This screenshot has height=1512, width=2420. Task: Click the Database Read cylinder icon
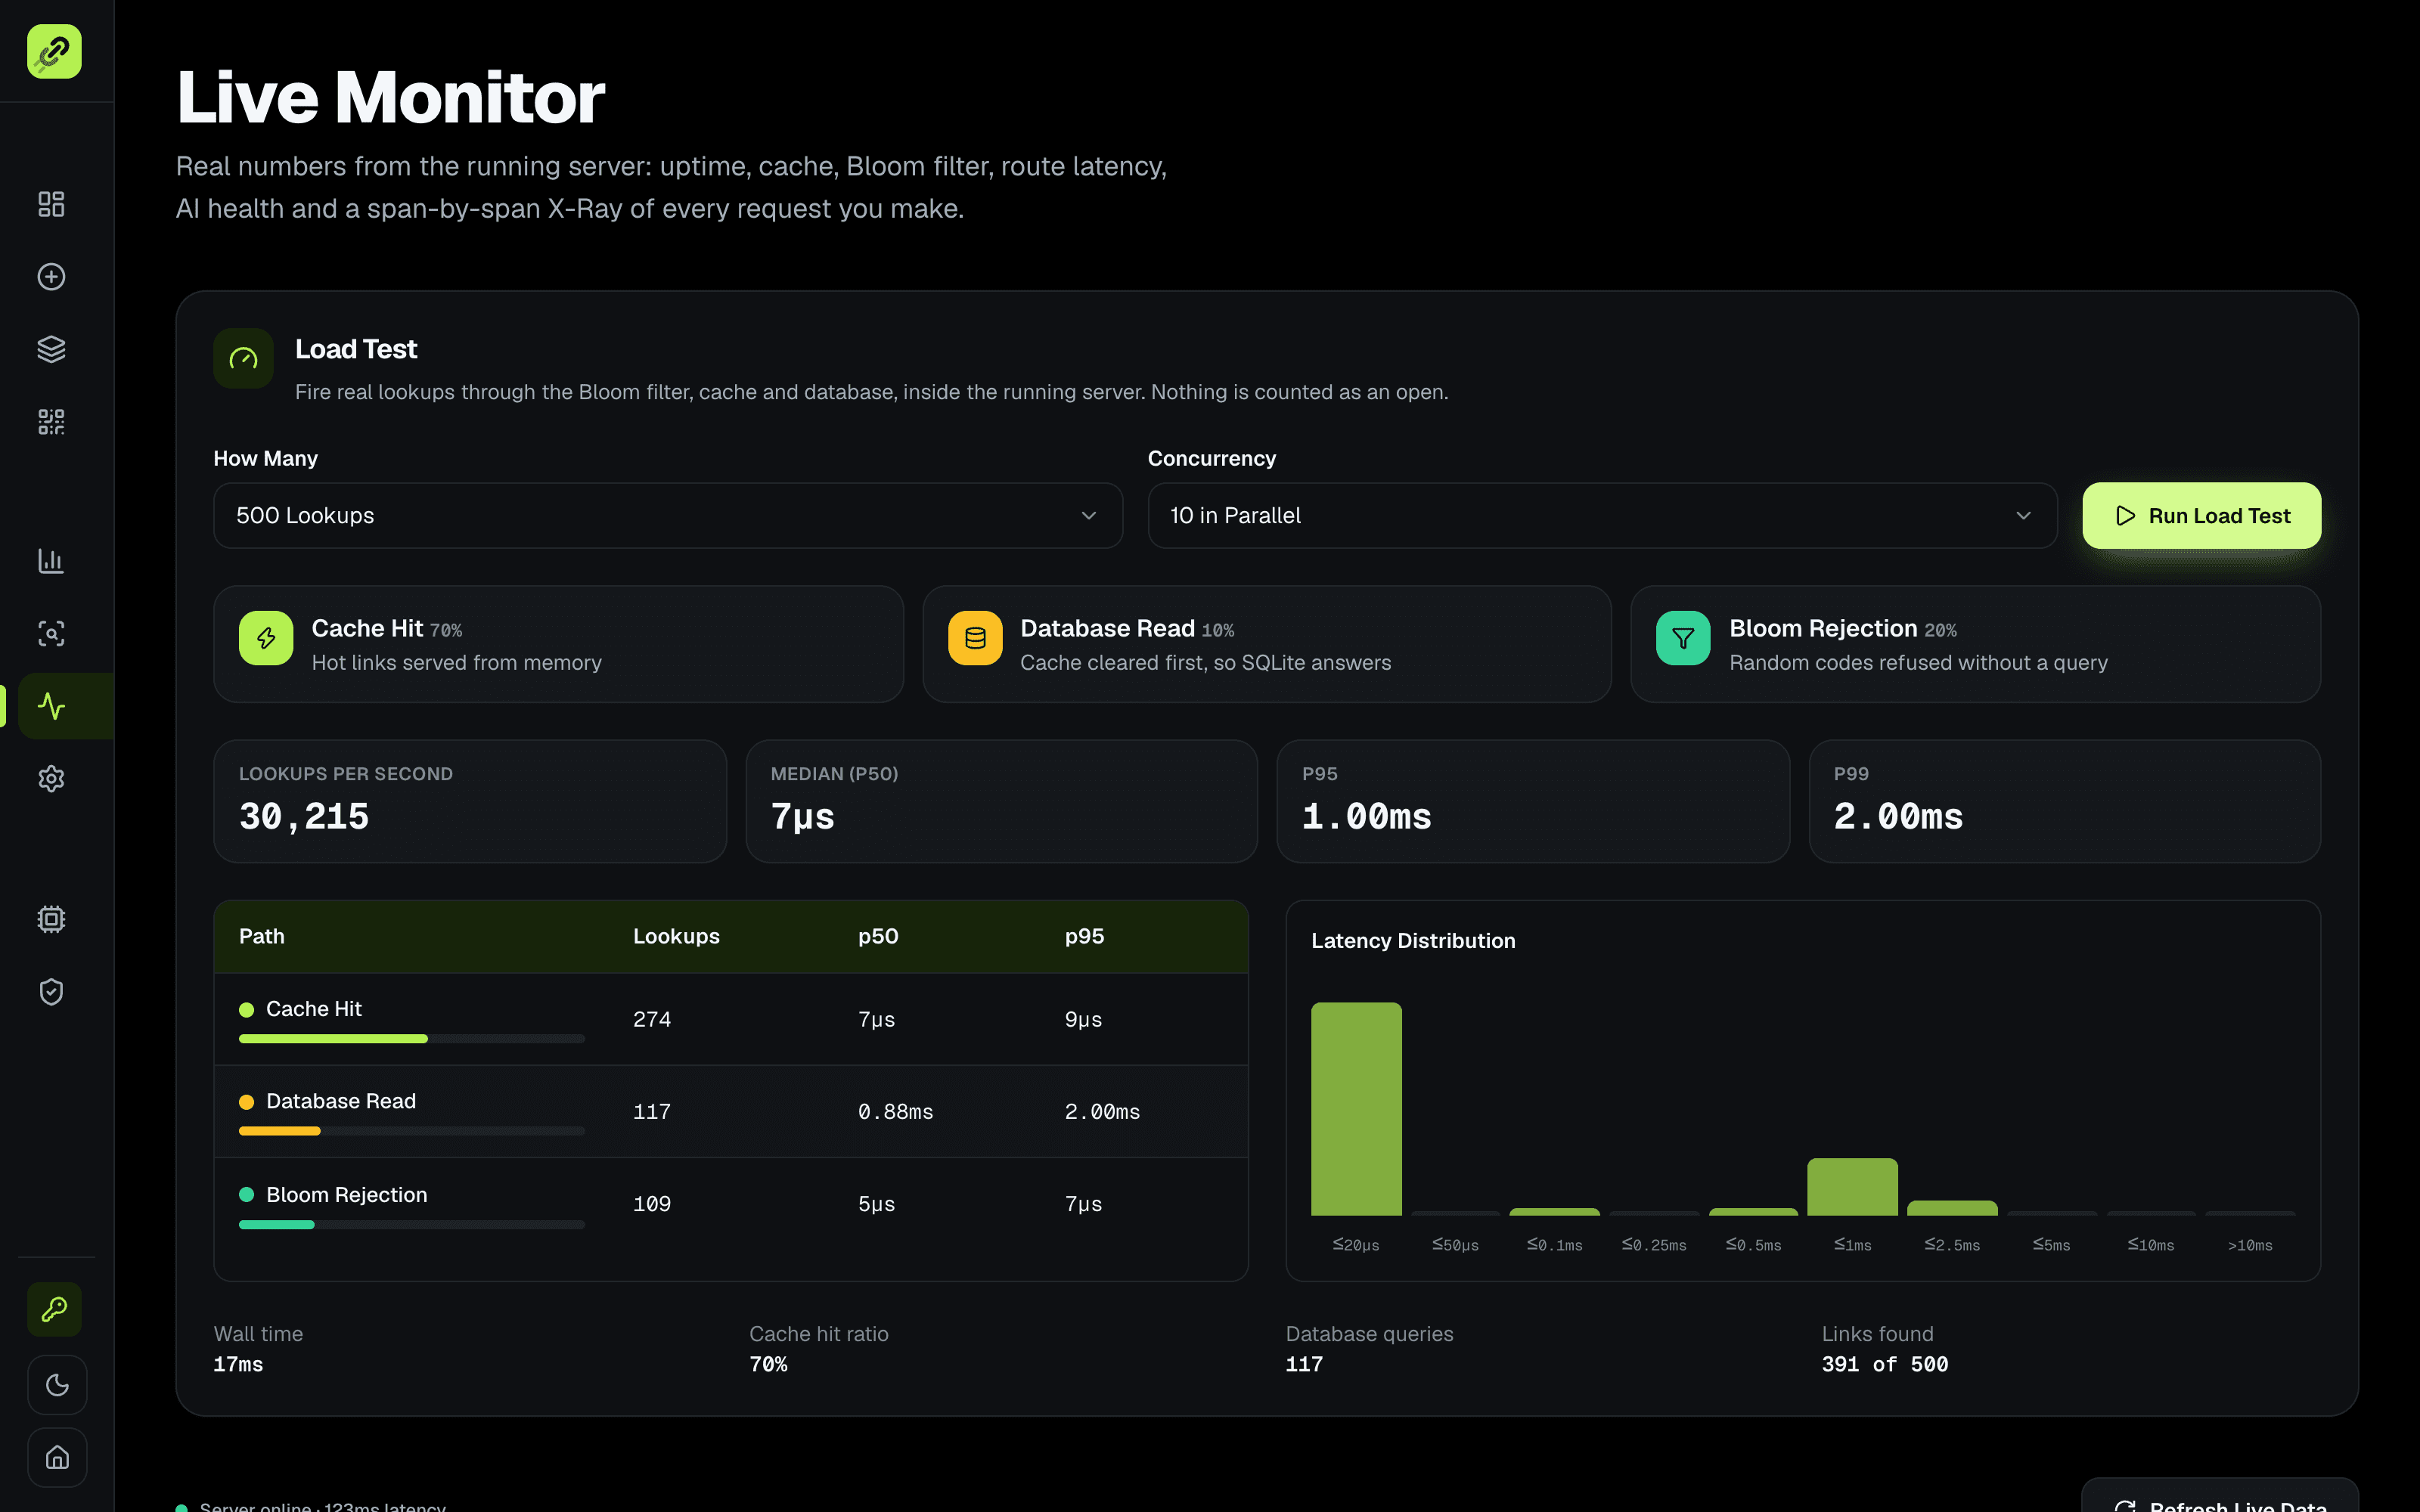(x=975, y=638)
